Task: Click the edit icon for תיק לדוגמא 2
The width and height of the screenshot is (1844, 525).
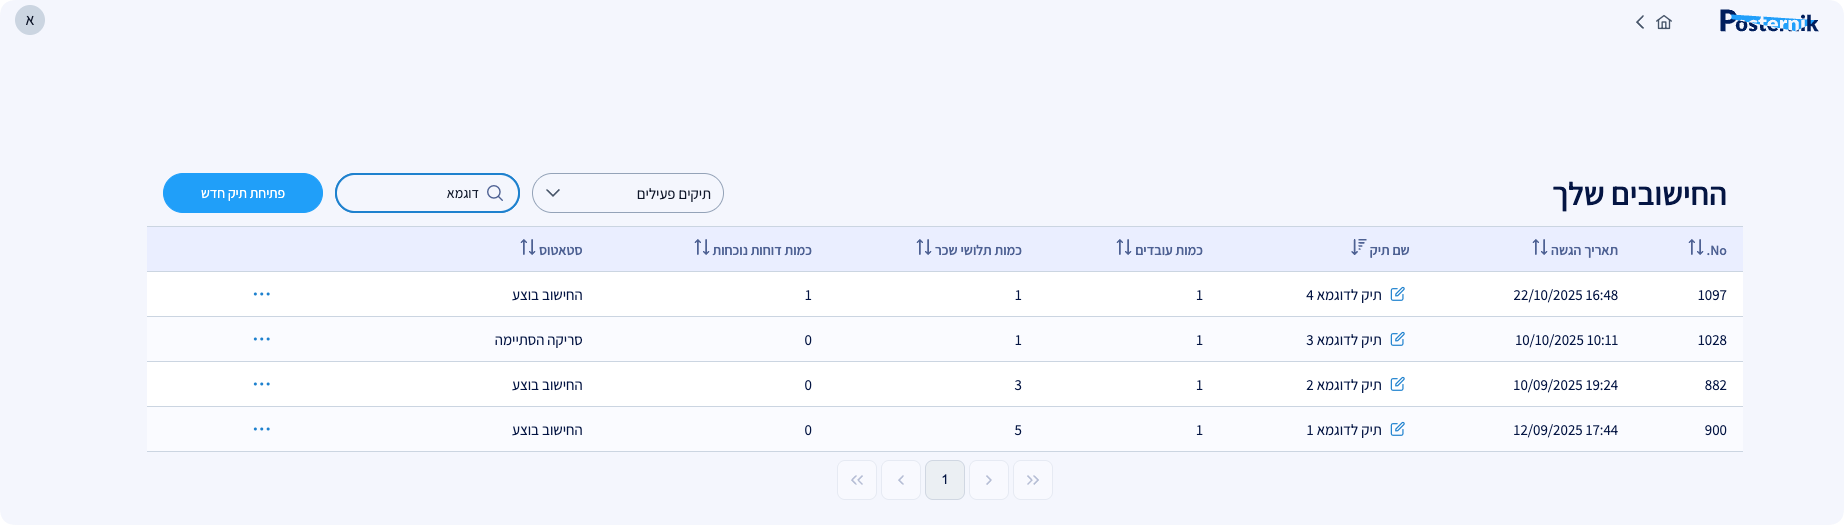Action: click(x=1398, y=384)
